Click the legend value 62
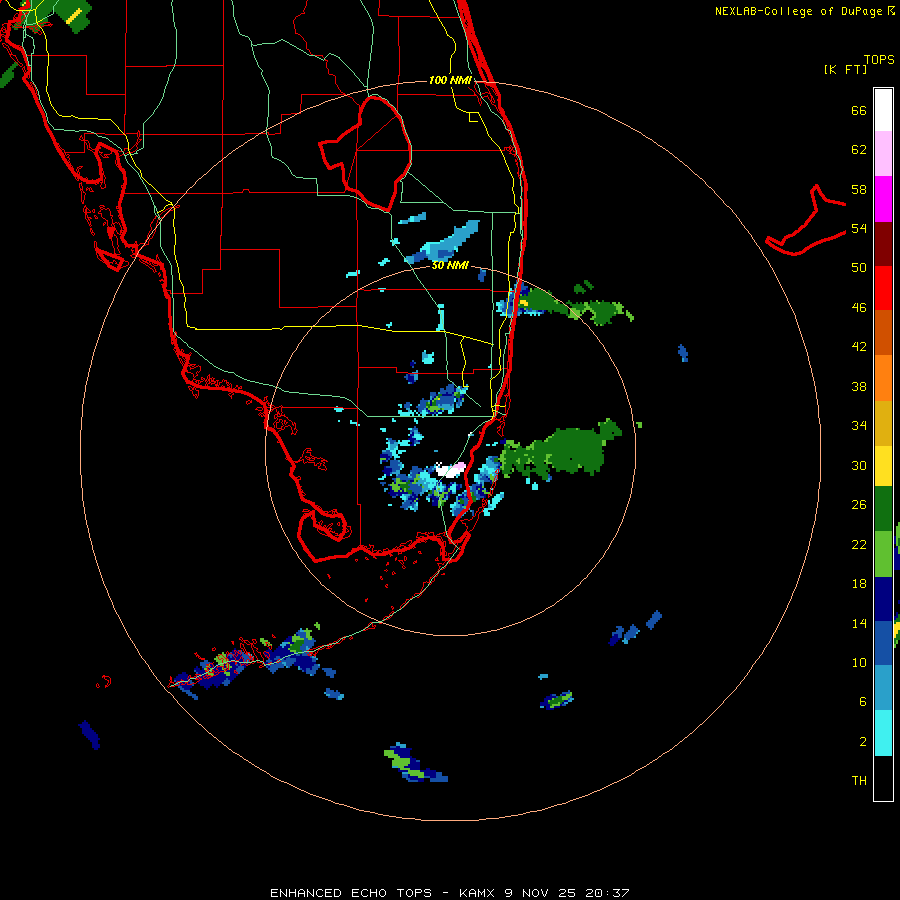Screen dimensions: 900x900 click(859, 150)
